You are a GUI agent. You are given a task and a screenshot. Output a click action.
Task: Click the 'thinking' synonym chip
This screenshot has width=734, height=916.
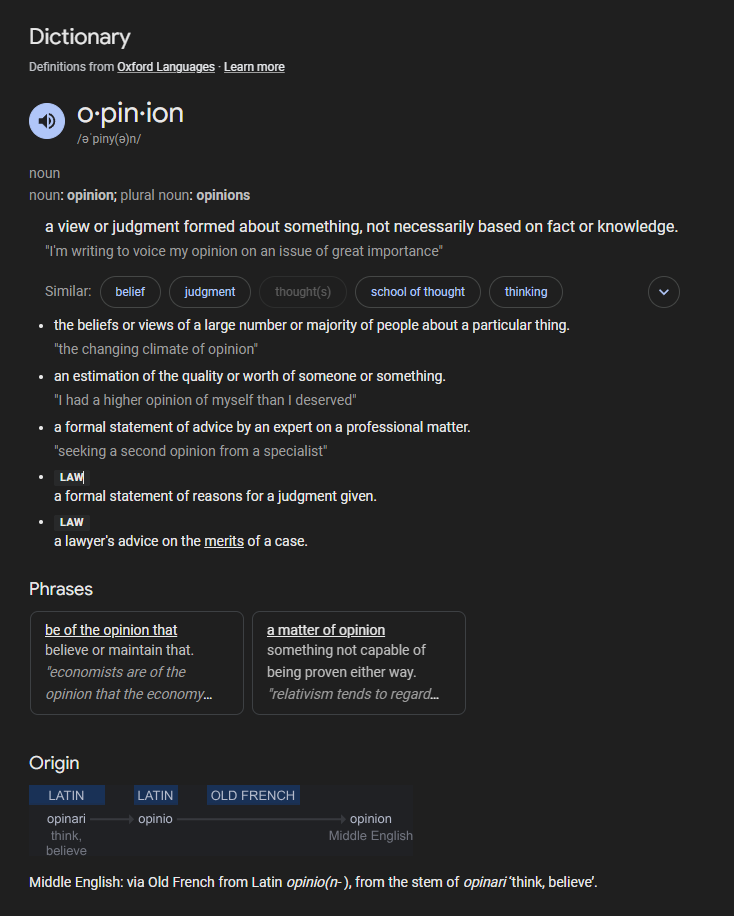526,292
